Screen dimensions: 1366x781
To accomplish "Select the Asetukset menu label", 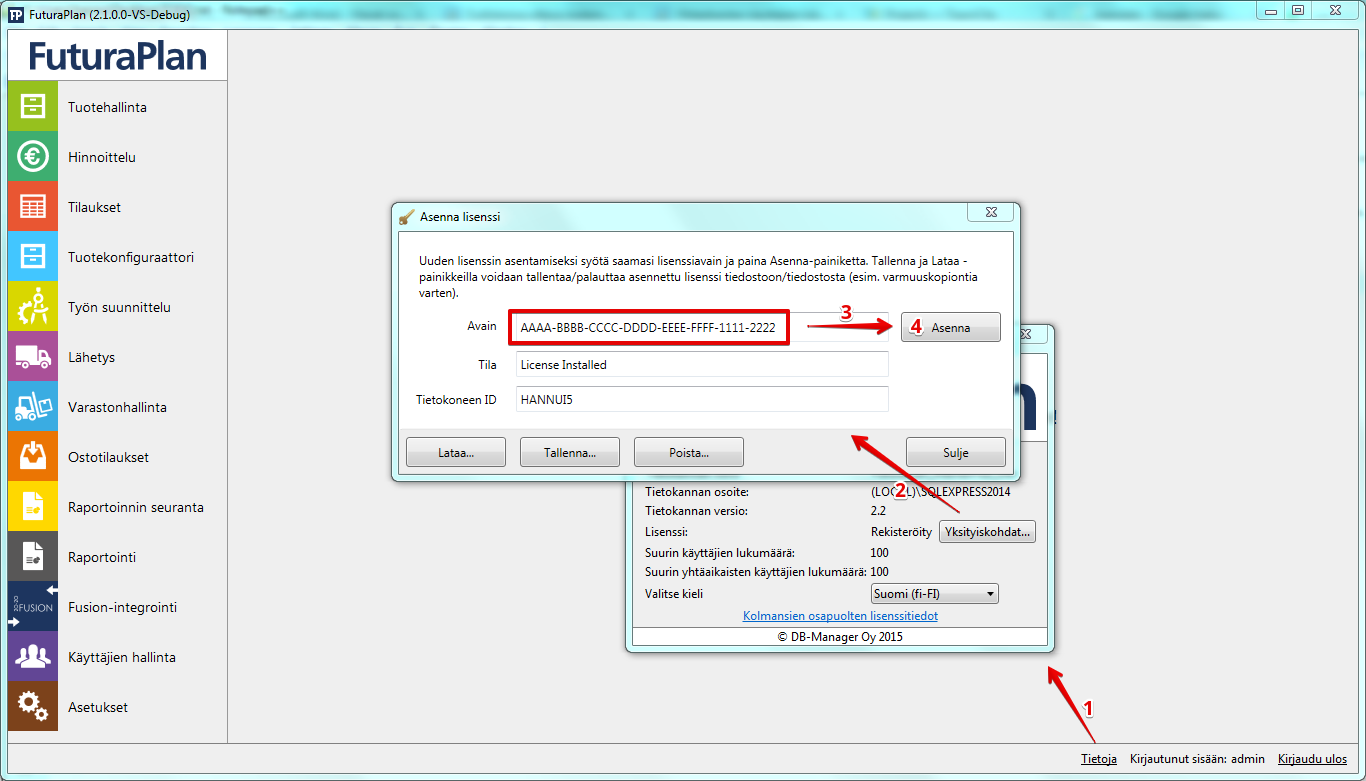I will tap(98, 707).
